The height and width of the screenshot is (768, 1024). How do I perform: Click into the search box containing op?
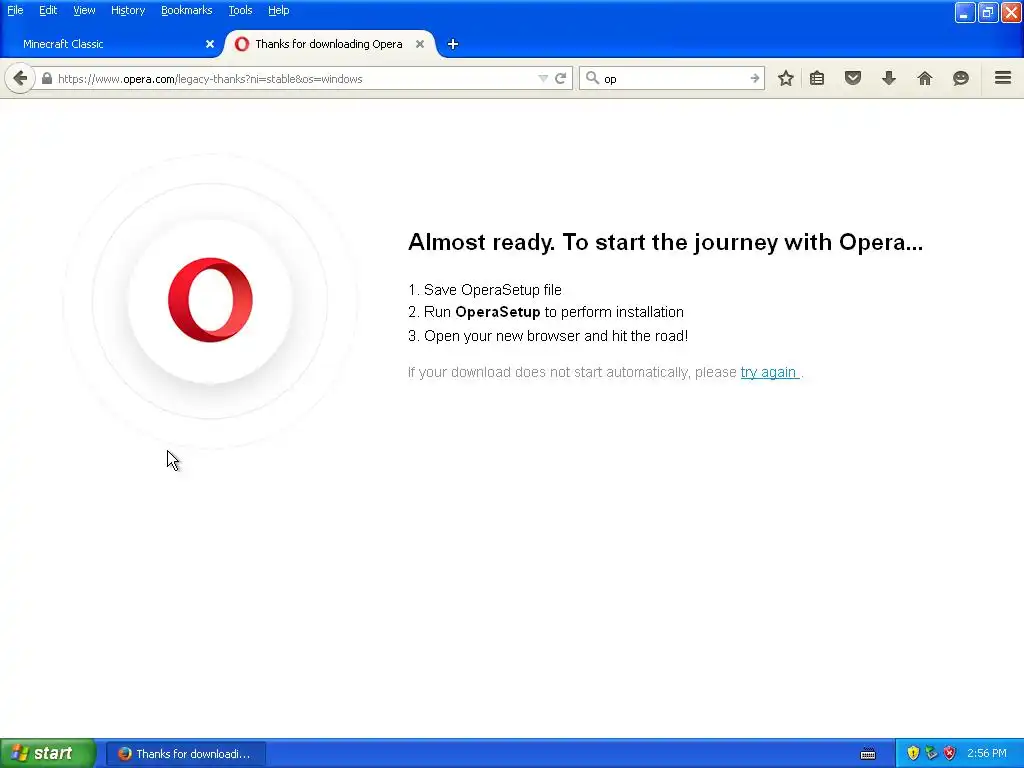tap(674, 79)
